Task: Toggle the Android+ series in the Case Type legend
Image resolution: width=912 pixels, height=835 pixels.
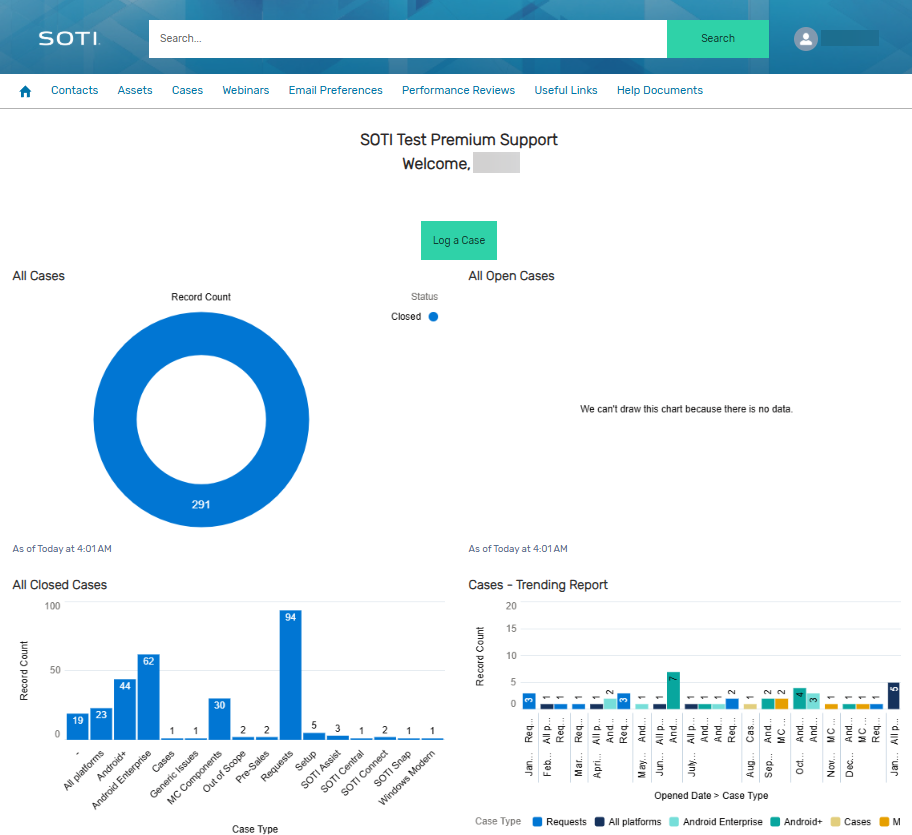Action: (x=776, y=822)
